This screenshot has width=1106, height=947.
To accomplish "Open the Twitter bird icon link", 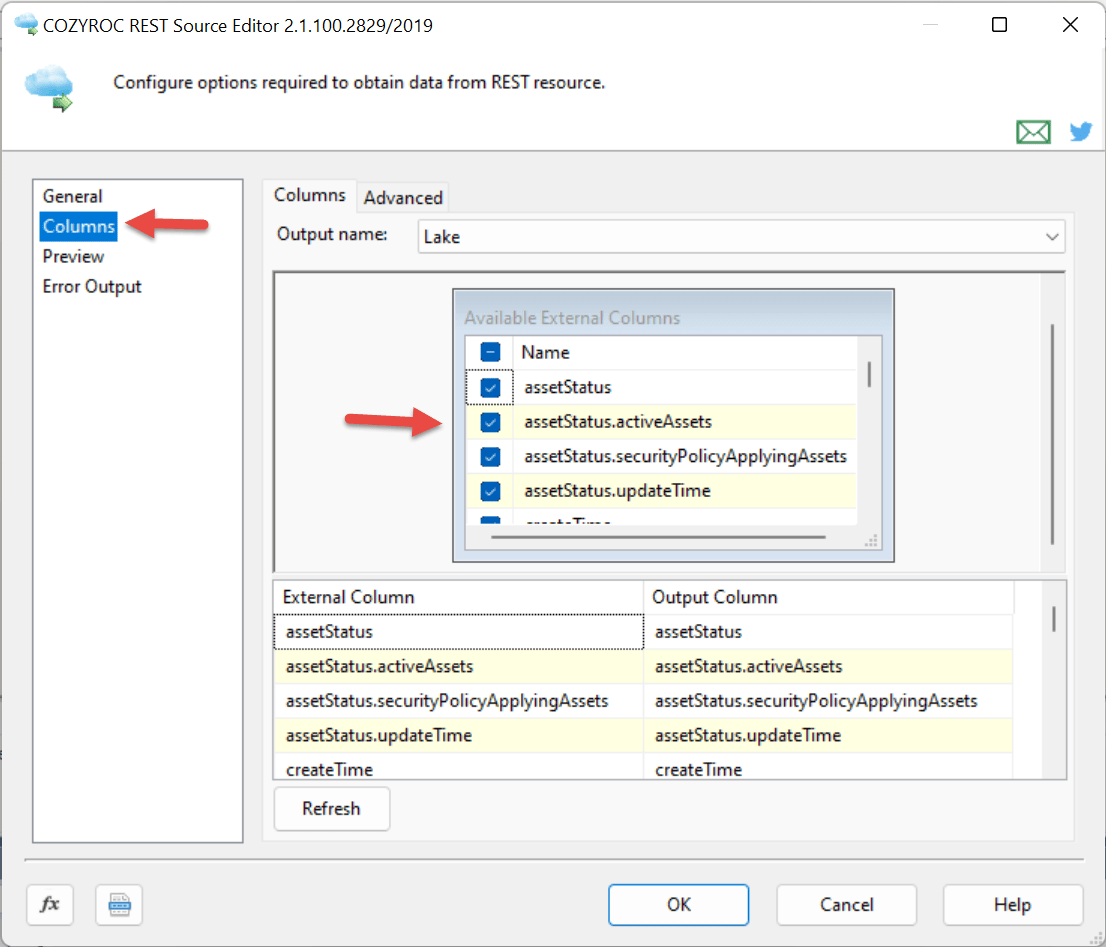I will pyautogui.click(x=1080, y=131).
